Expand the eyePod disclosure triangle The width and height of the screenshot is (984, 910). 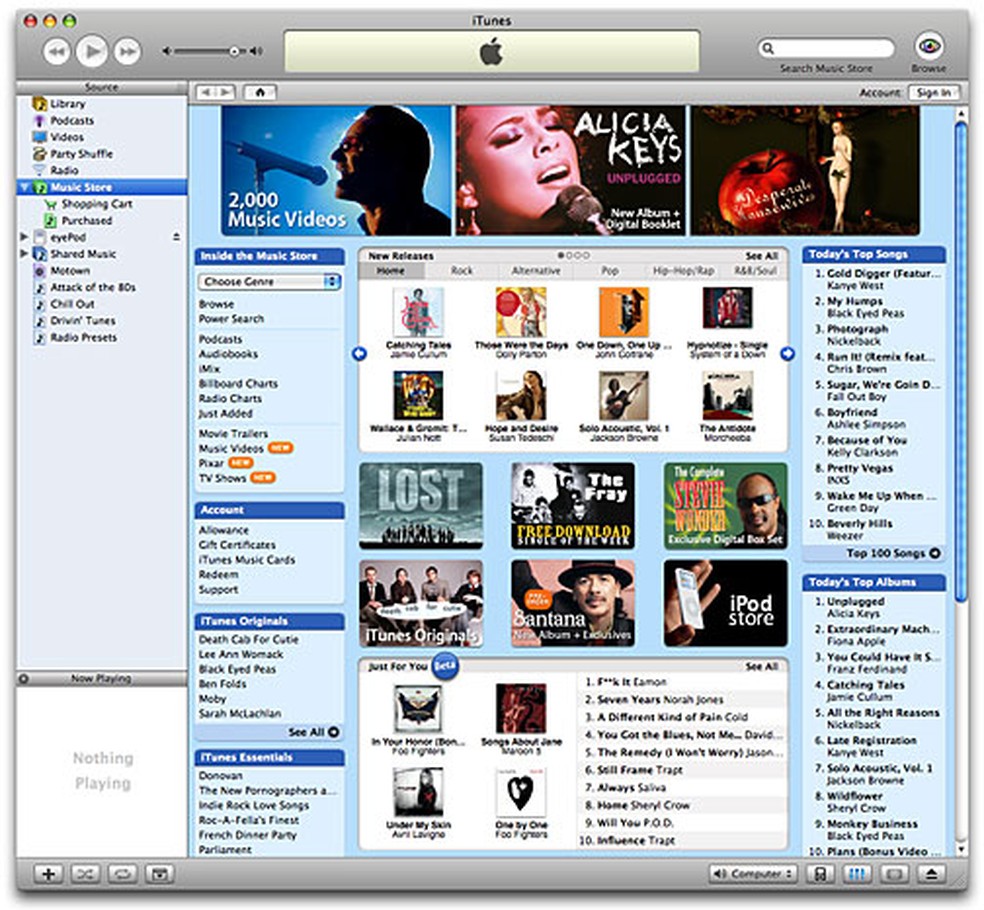point(24,237)
